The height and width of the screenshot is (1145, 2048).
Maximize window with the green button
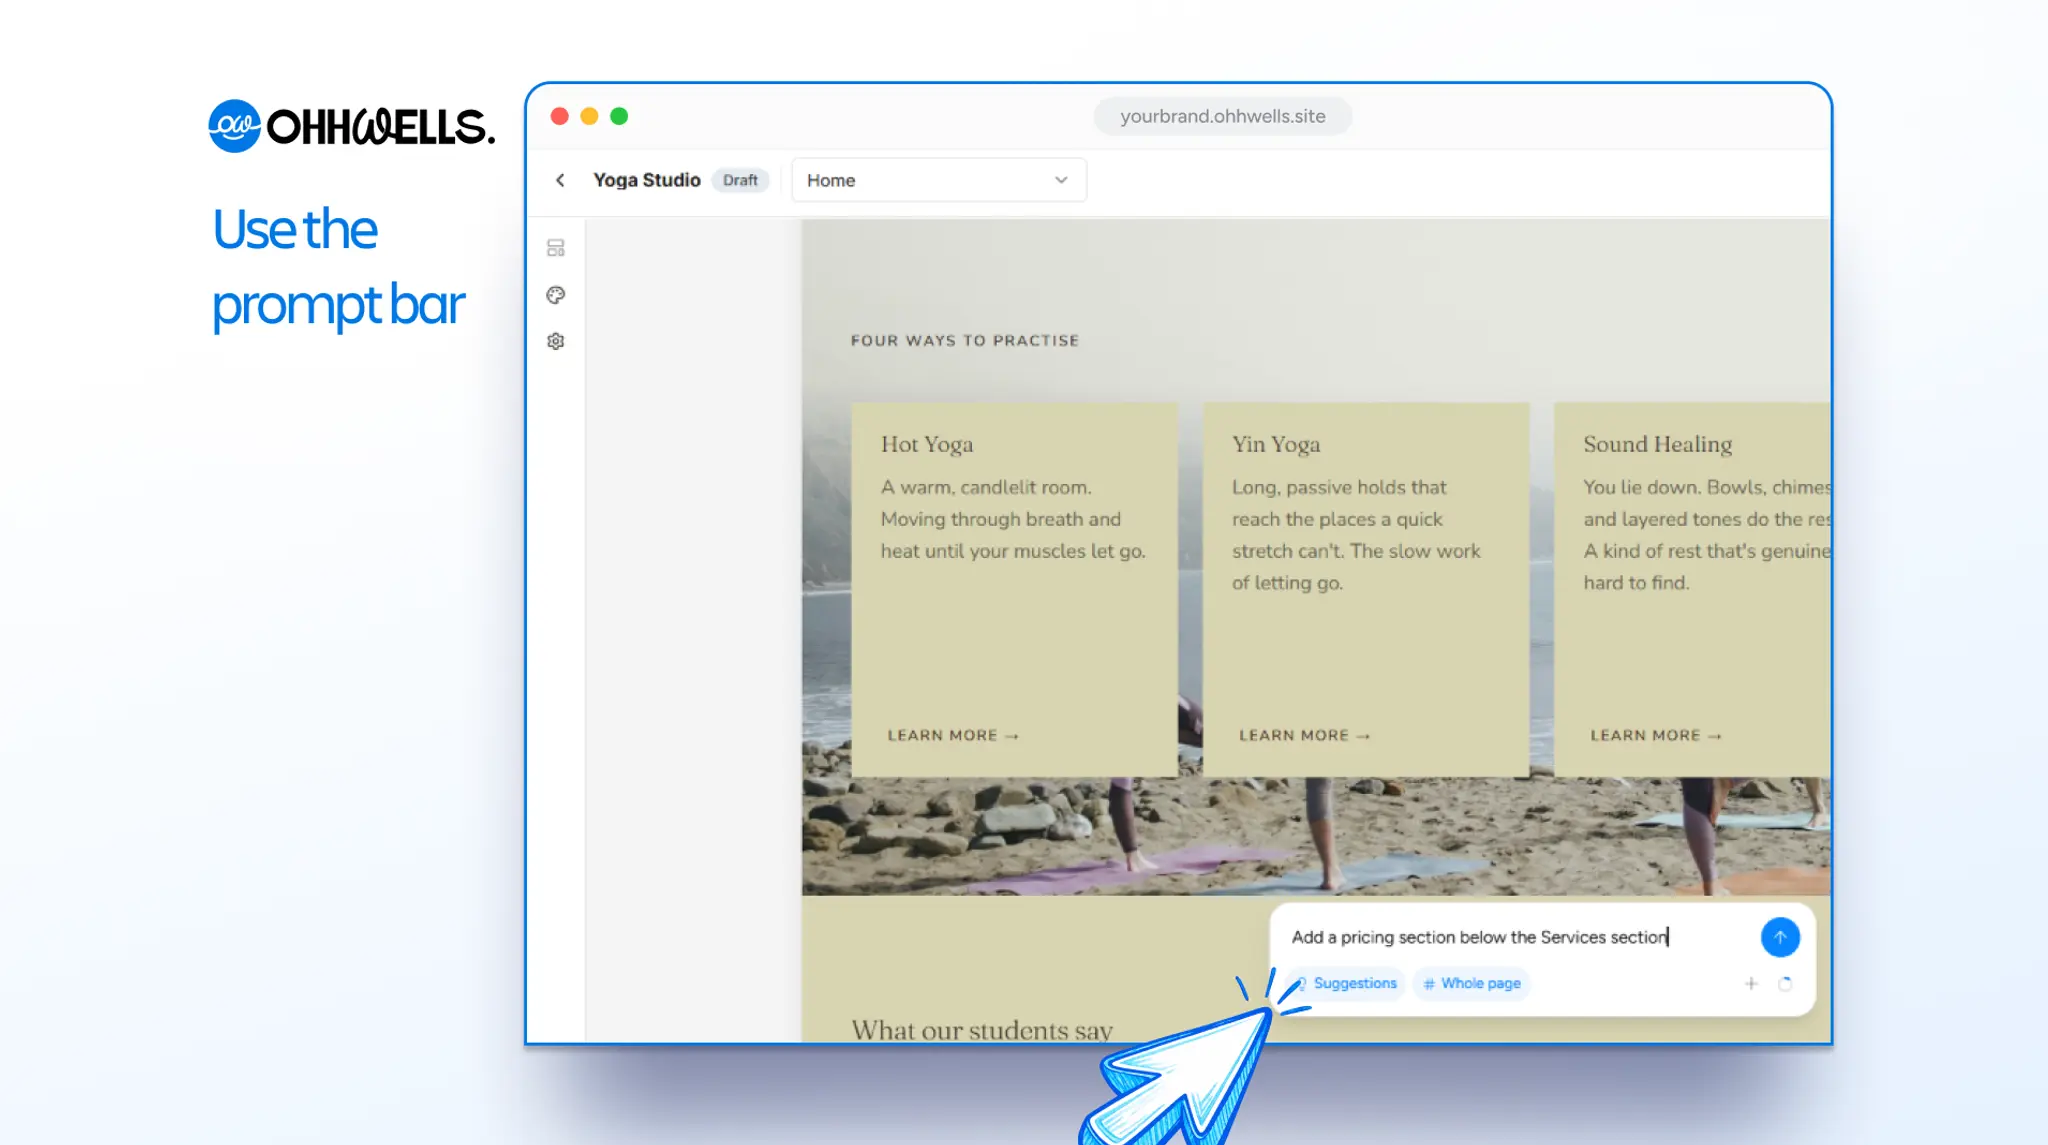tap(619, 116)
